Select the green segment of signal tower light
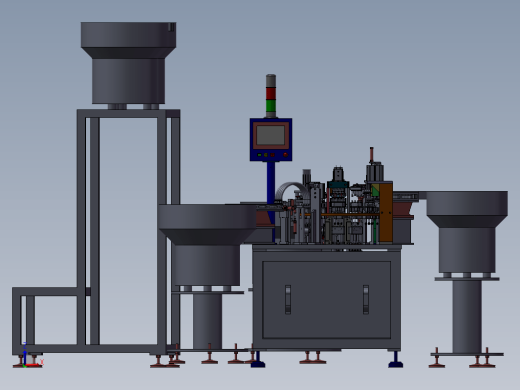 tap(271, 105)
